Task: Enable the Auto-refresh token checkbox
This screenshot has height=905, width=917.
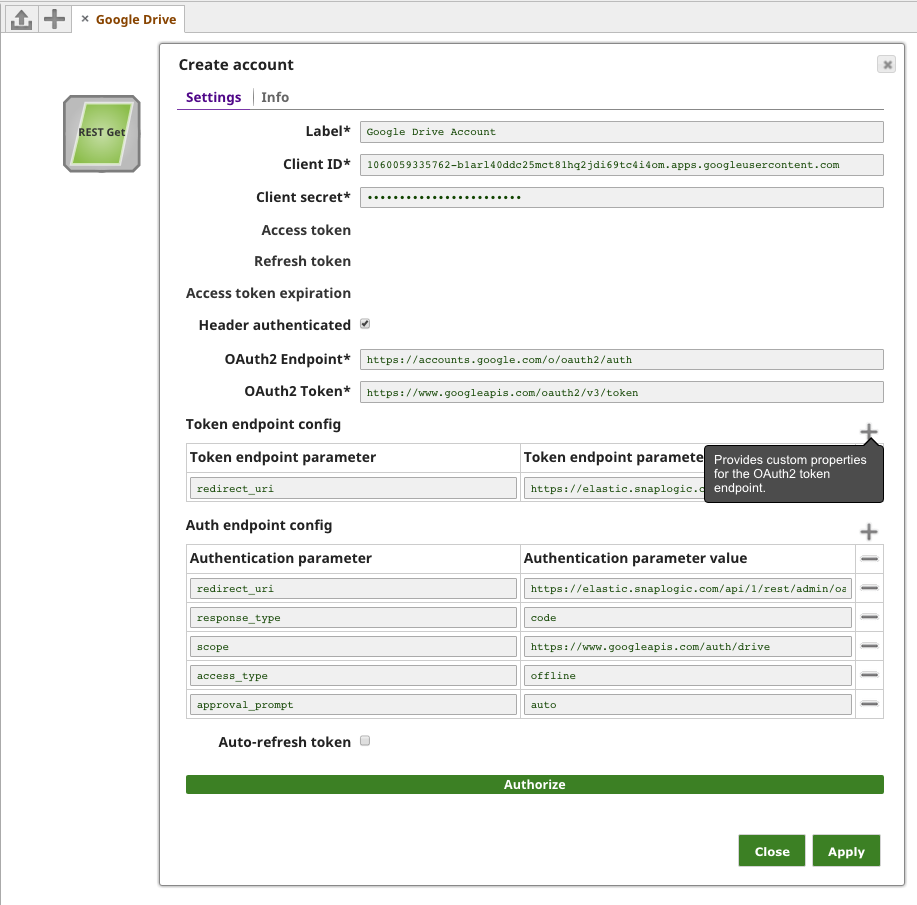Action: tap(365, 741)
